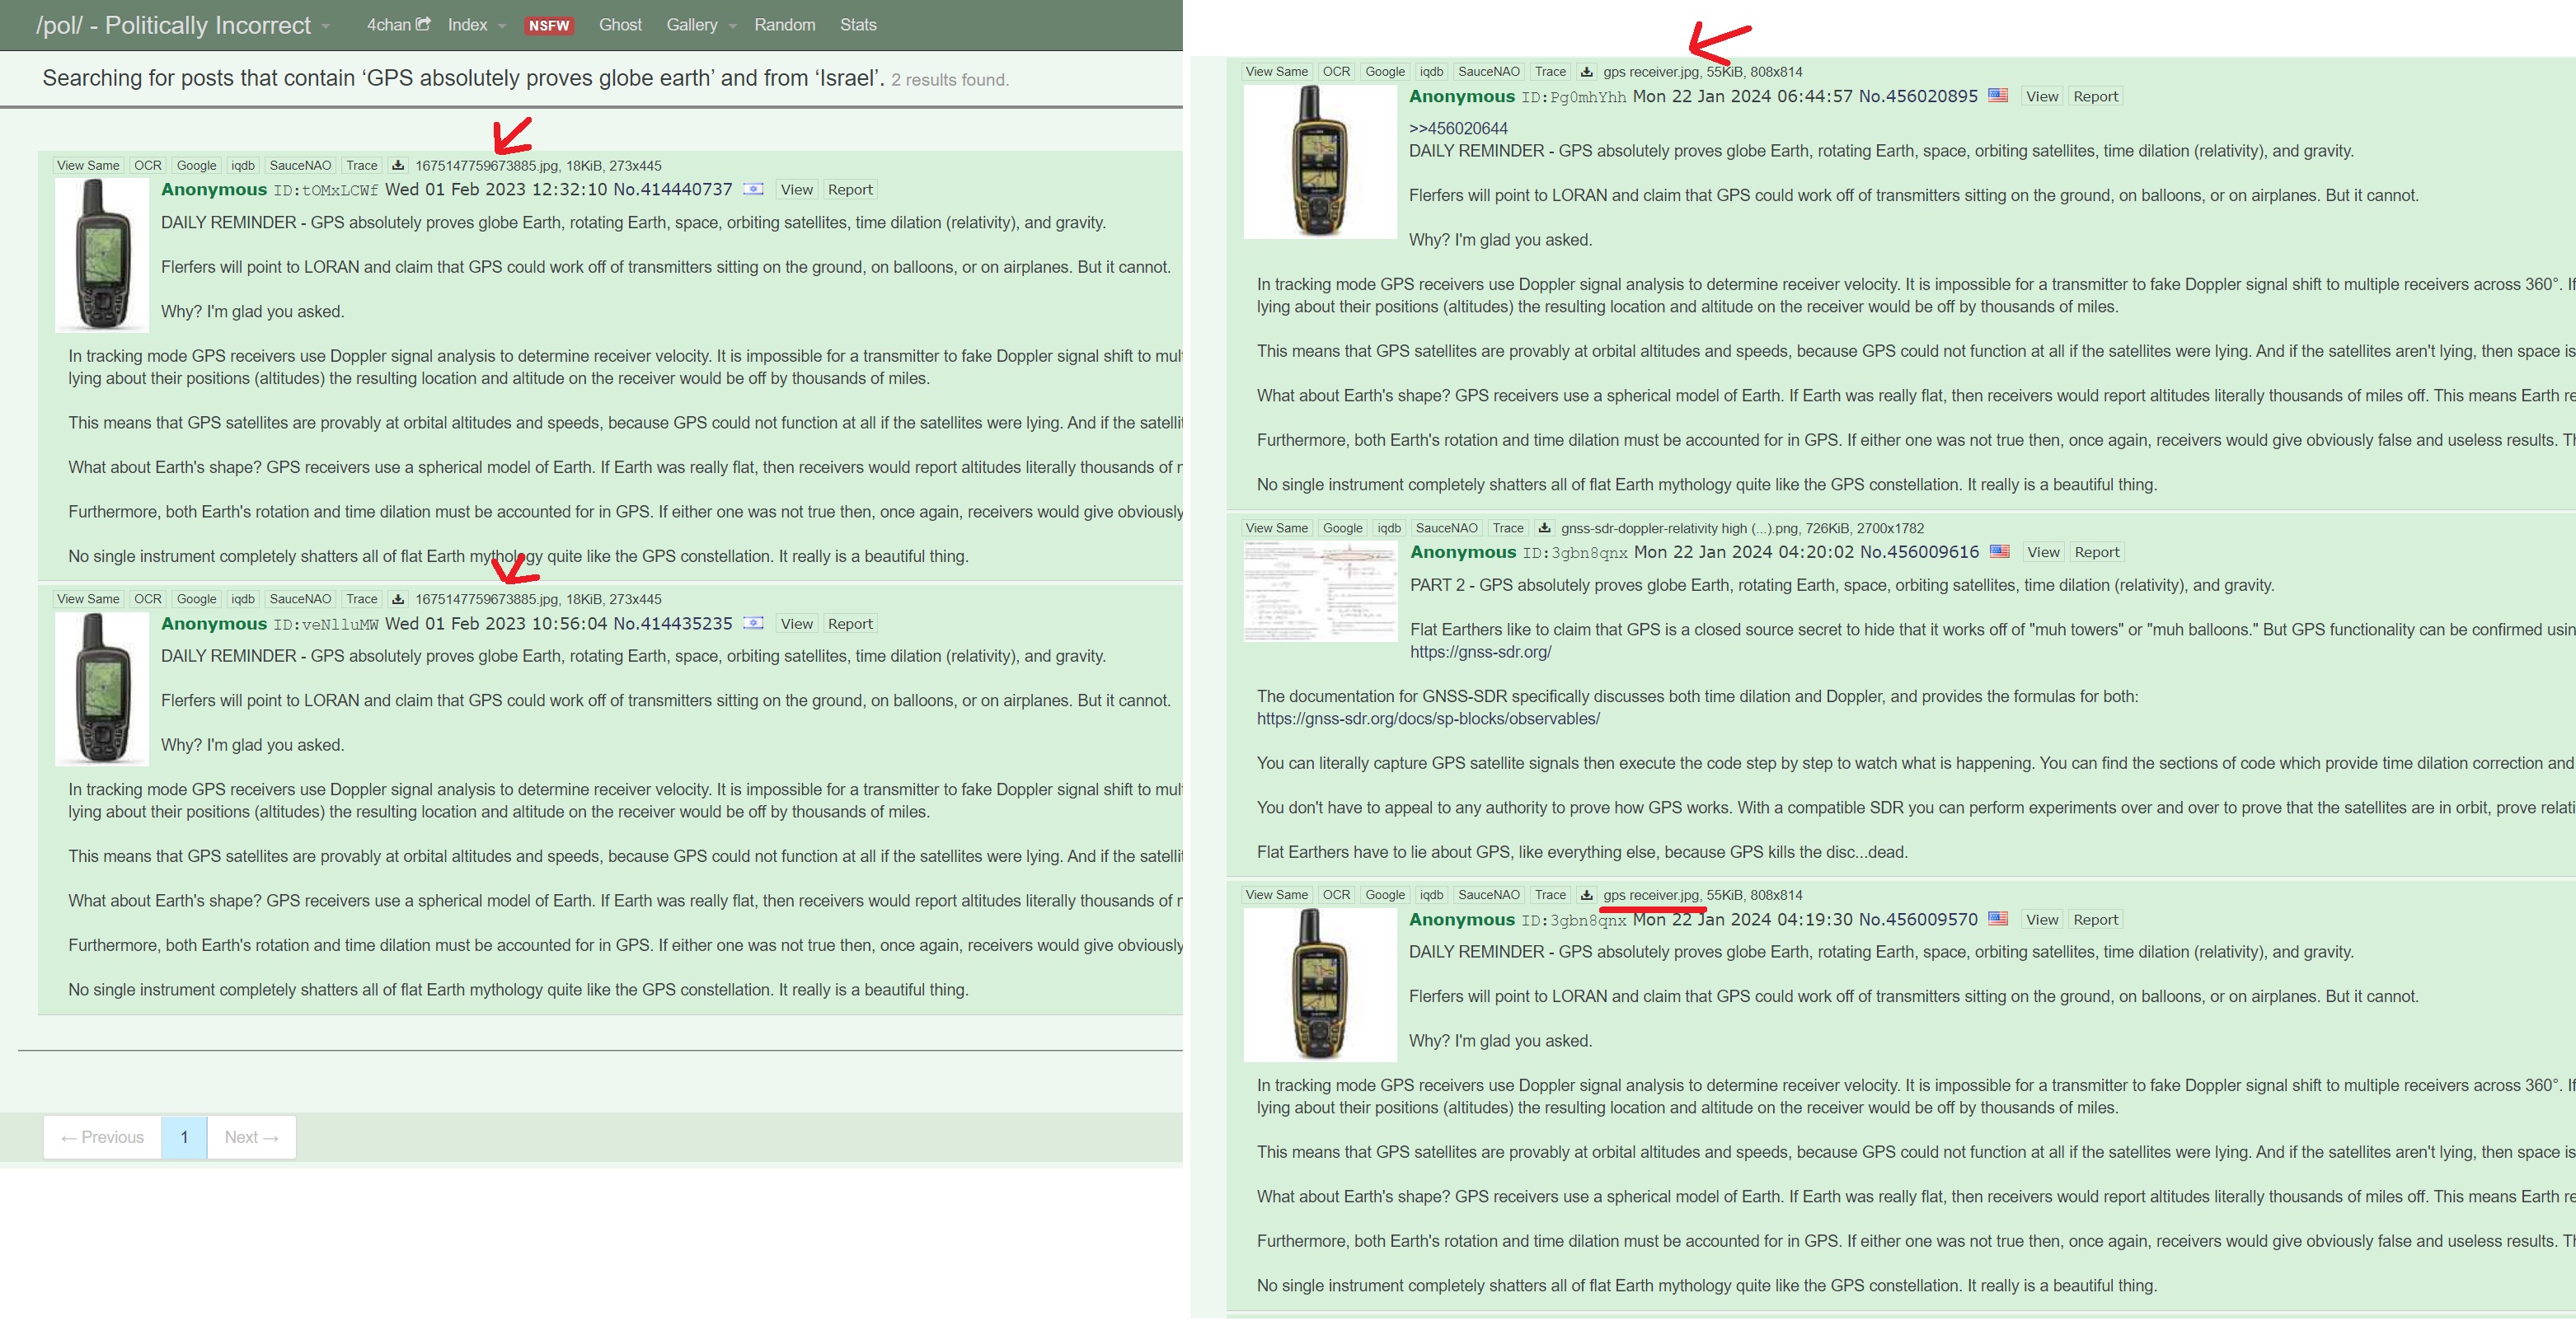
Task: Go to Random from top navigation
Action: click(x=784, y=25)
